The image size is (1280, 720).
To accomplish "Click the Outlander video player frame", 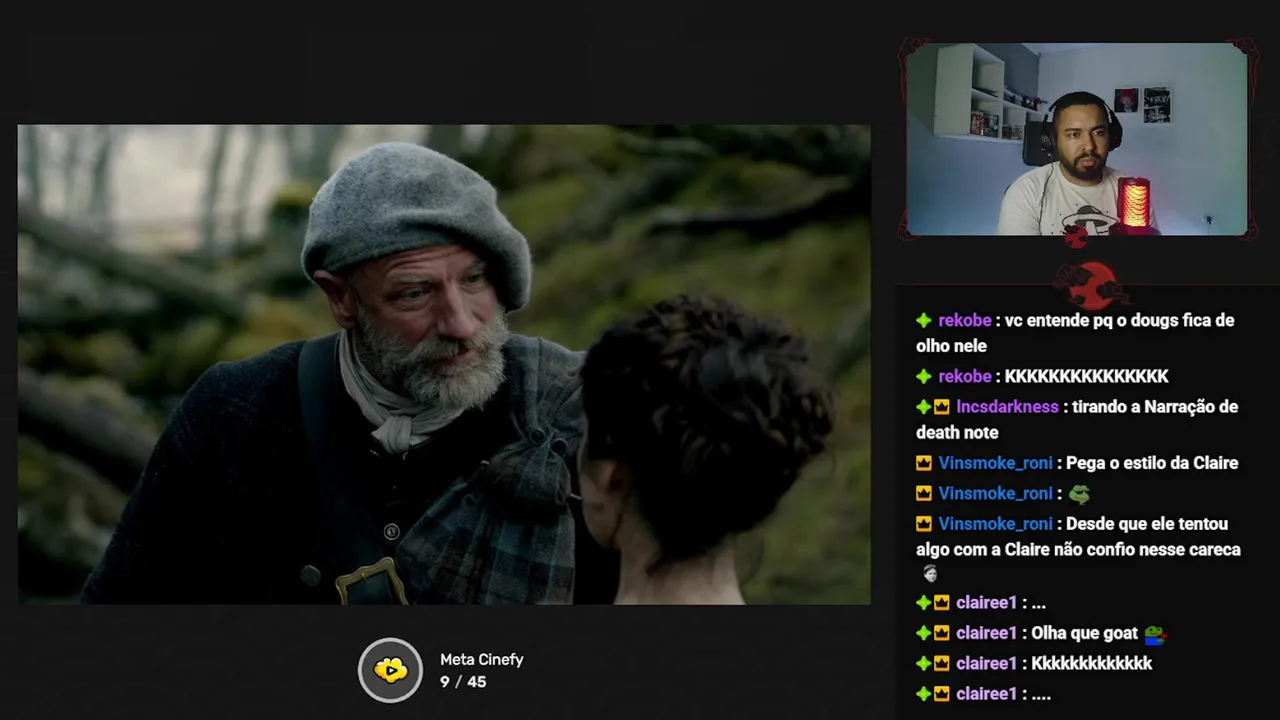I will (444, 364).
